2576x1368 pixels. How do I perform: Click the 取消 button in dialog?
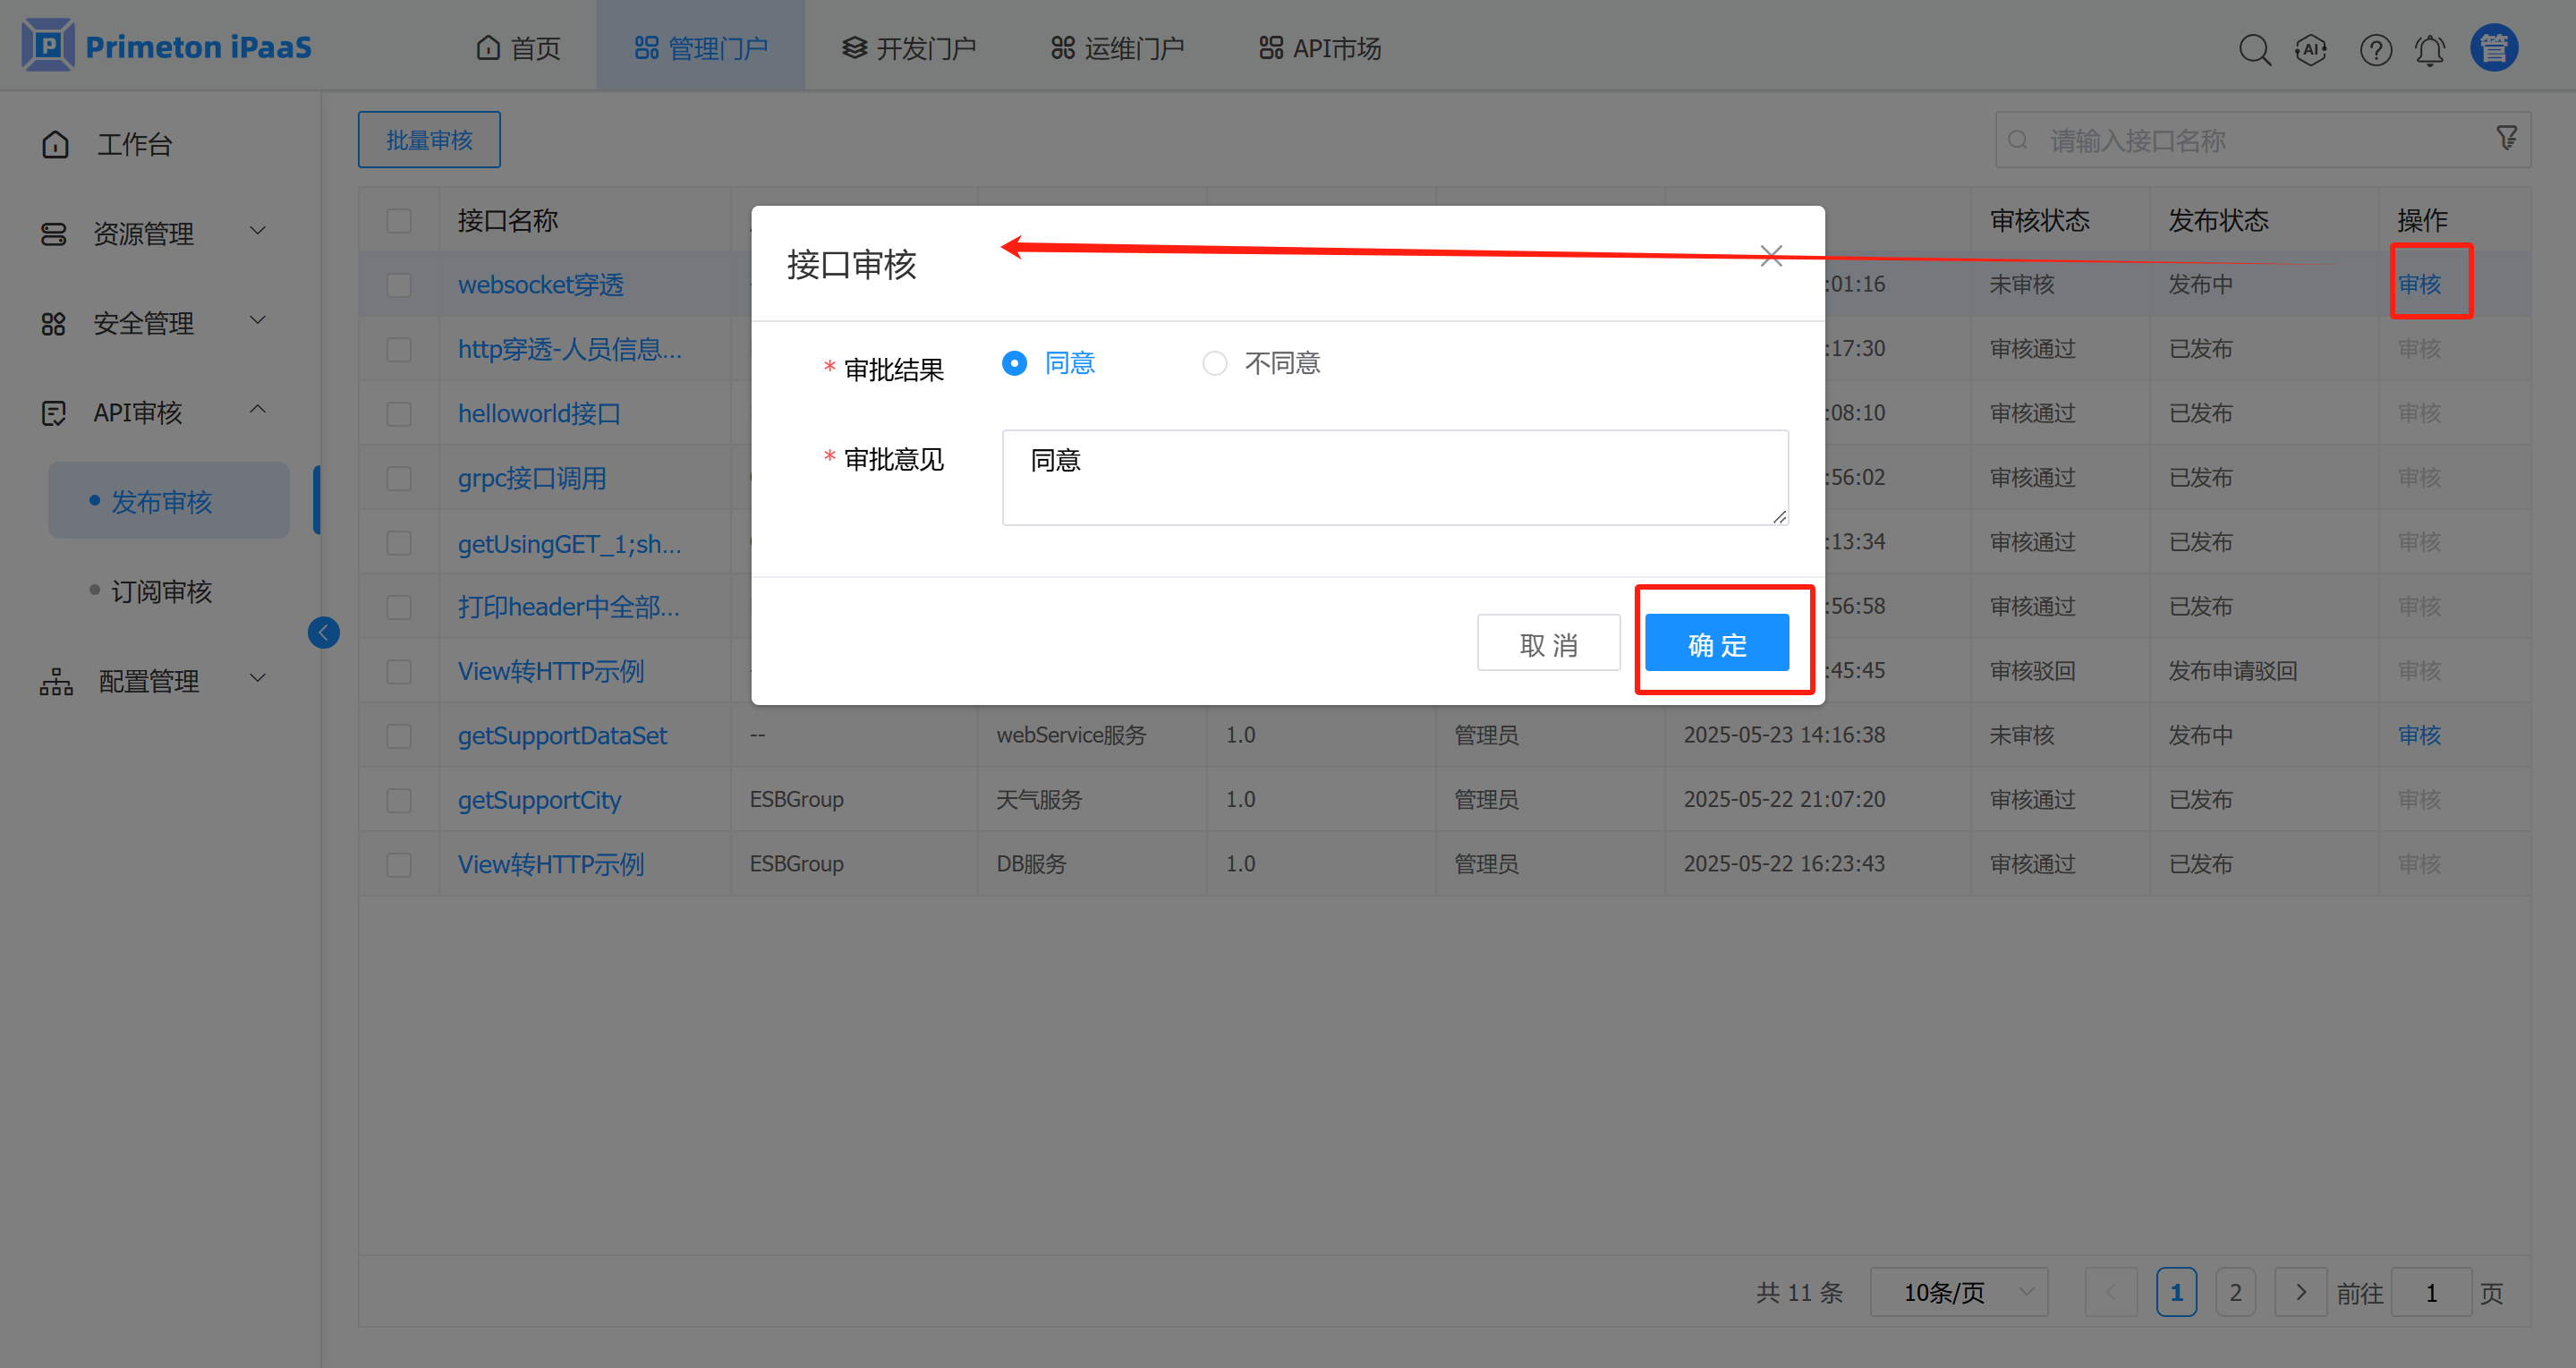pos(1548,643)
